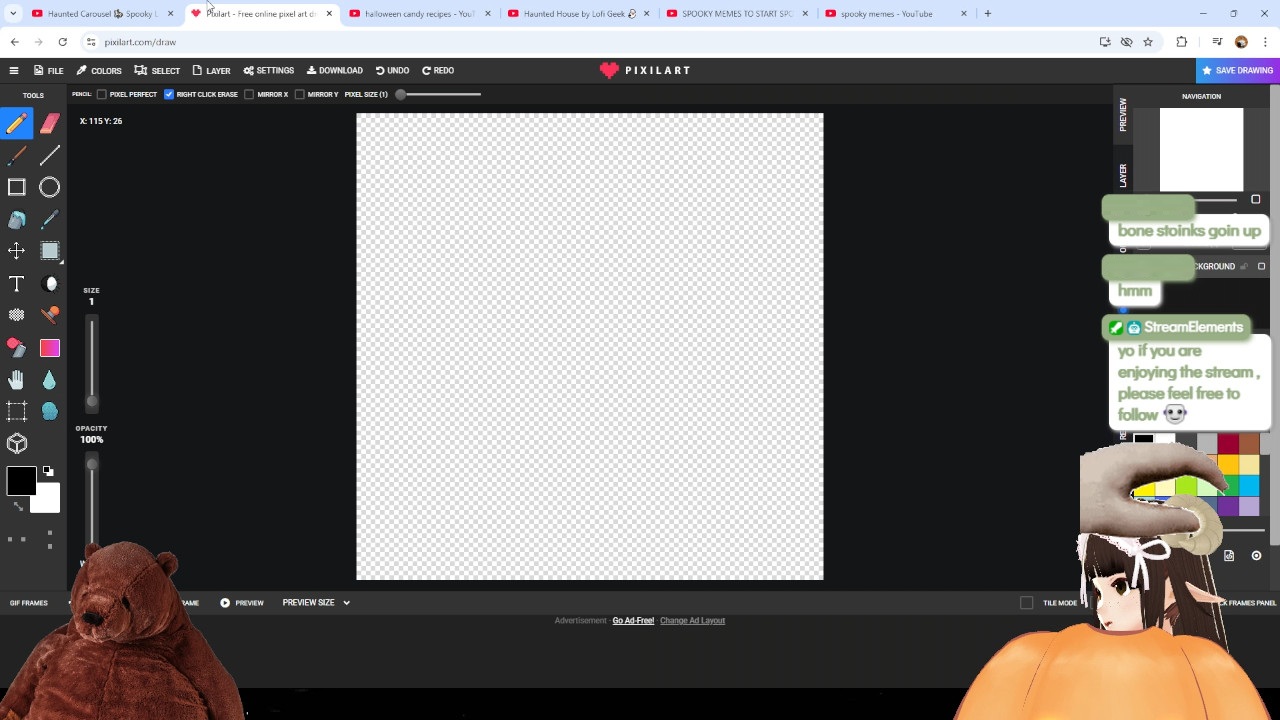1280x720 pixels.
Task: Play the animation Preview
Action: tap(242, 603)
